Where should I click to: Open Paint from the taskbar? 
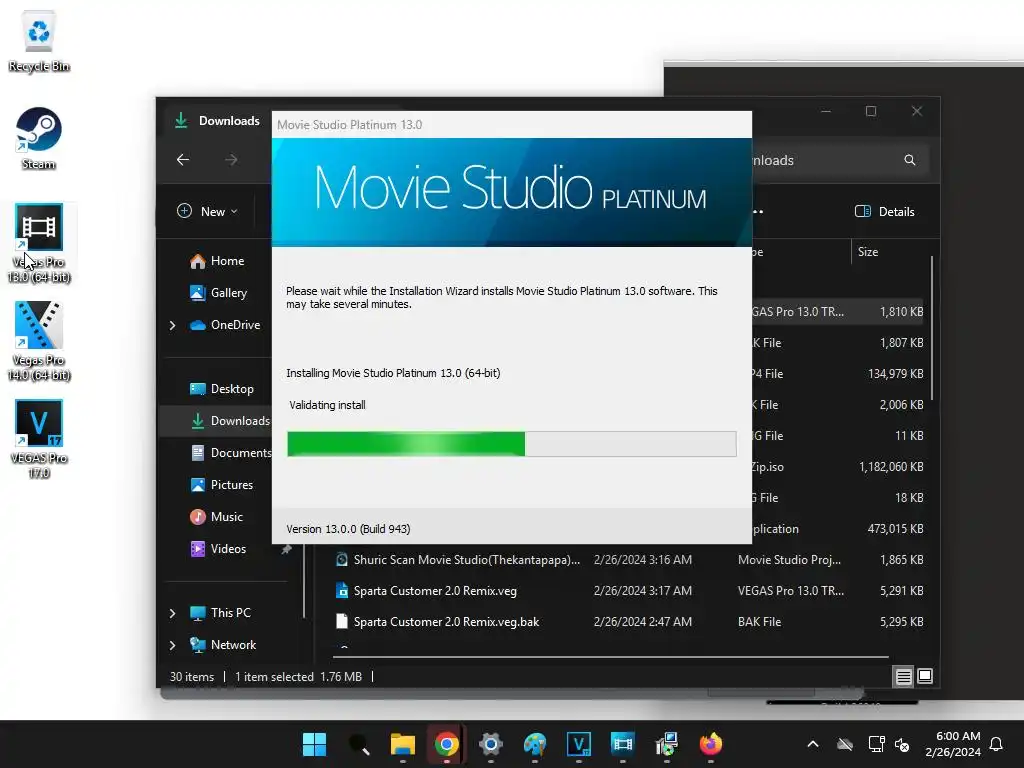tap(535, 744)
